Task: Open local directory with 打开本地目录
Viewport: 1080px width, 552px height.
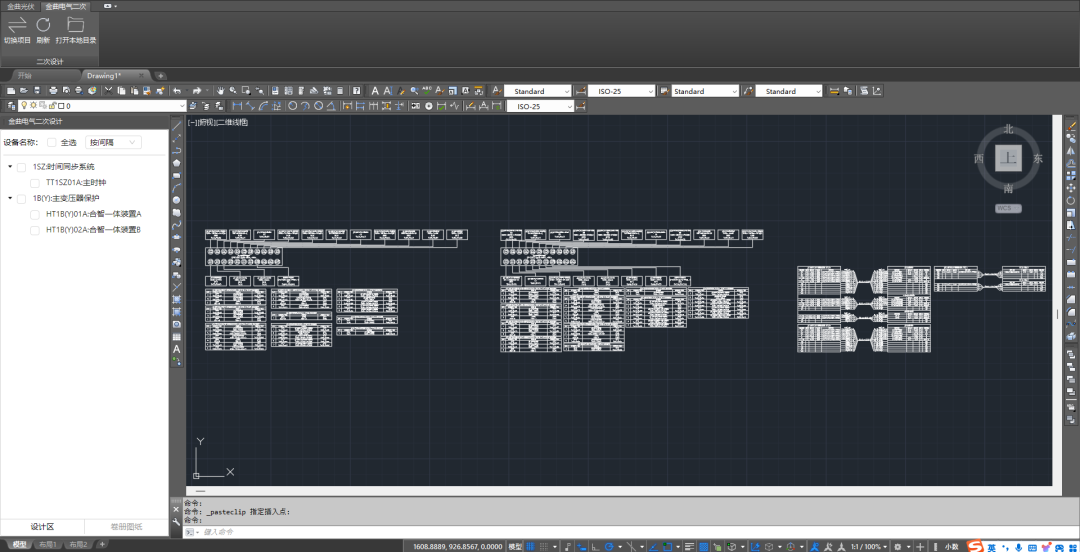Action: click(76, 25)
